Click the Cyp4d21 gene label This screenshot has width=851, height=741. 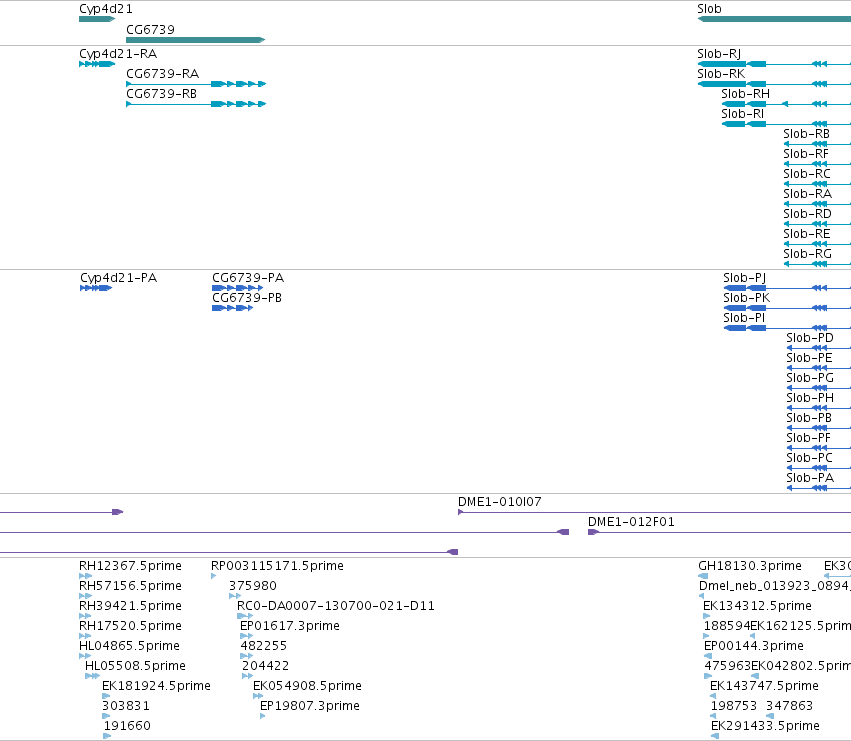click(106, 9)
